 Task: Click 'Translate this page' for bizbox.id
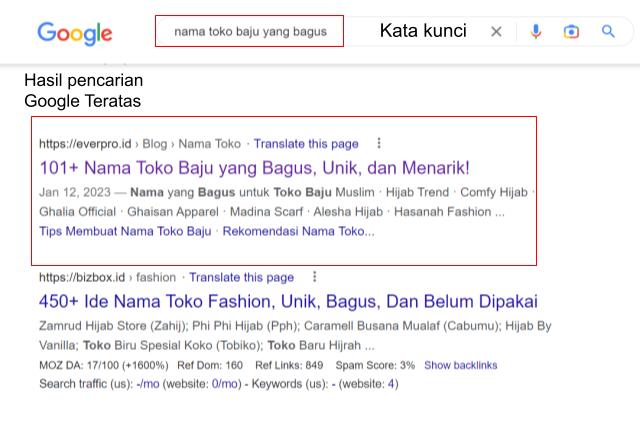click(x=242, y=277)
